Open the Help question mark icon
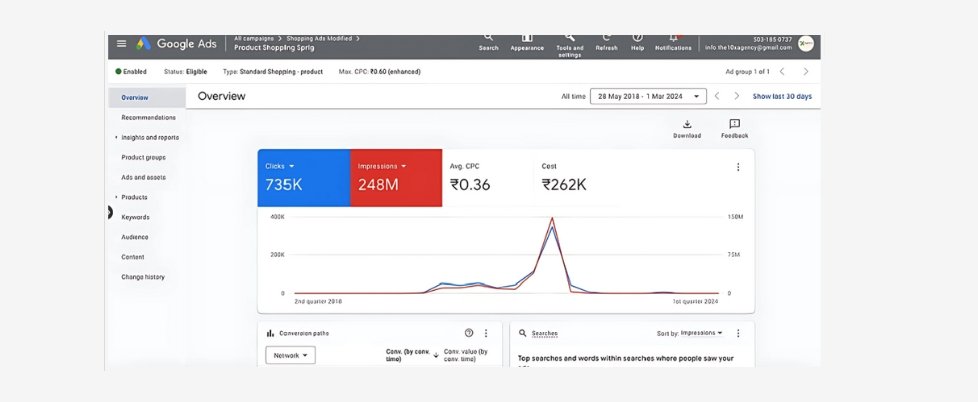This screenshot has height=402, width=978. tap(638, 38)
